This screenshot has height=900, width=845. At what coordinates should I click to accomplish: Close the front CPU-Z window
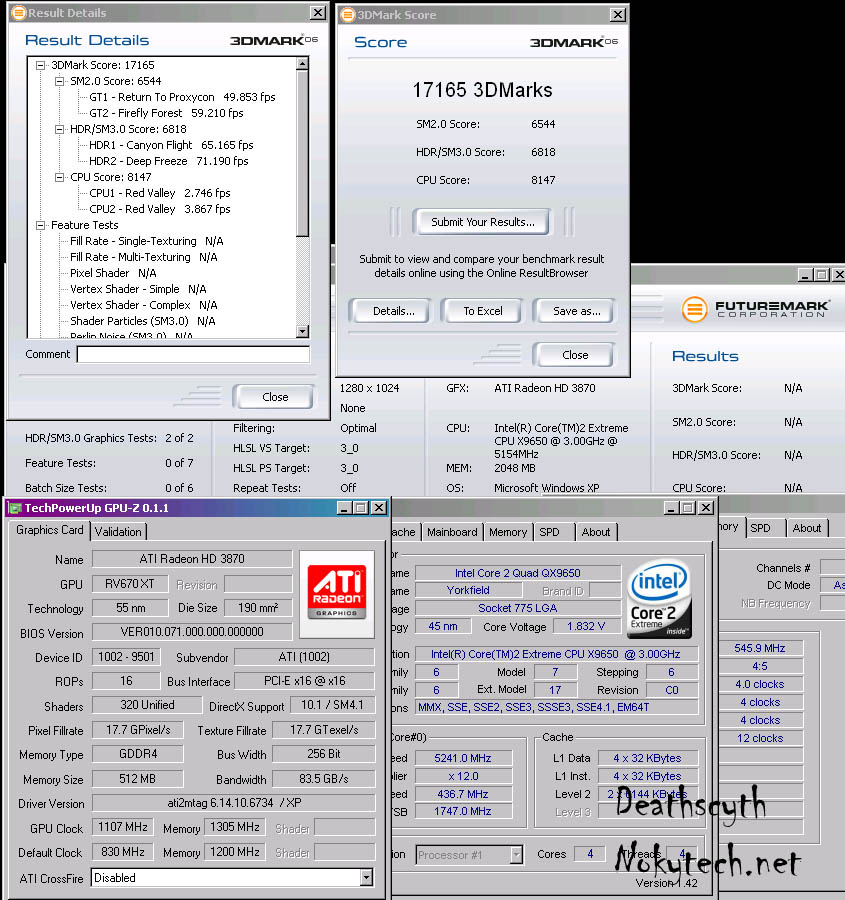point(706,508)
